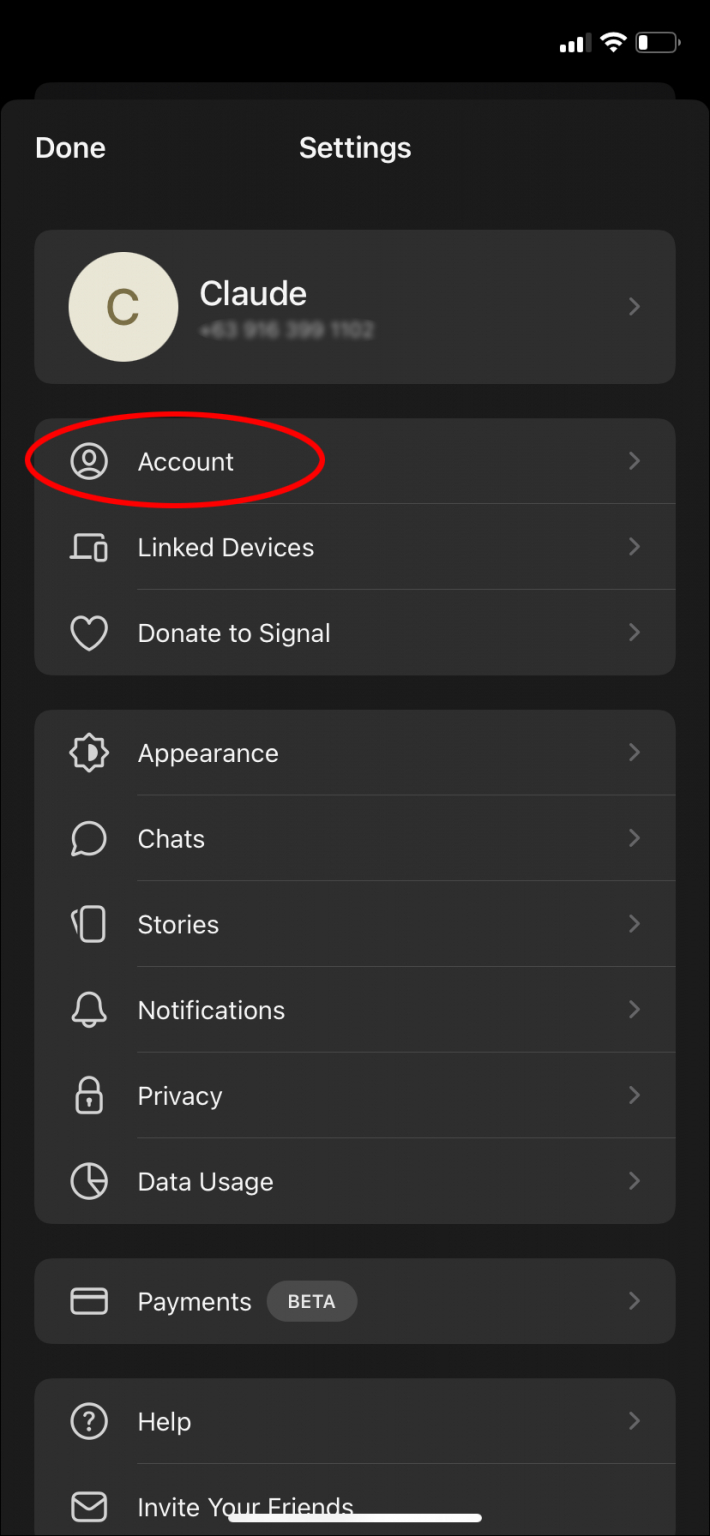Select the Invite Your Friends envelope icon
The height and width of the screenshot is (1536, 710).
point(89,1507)
